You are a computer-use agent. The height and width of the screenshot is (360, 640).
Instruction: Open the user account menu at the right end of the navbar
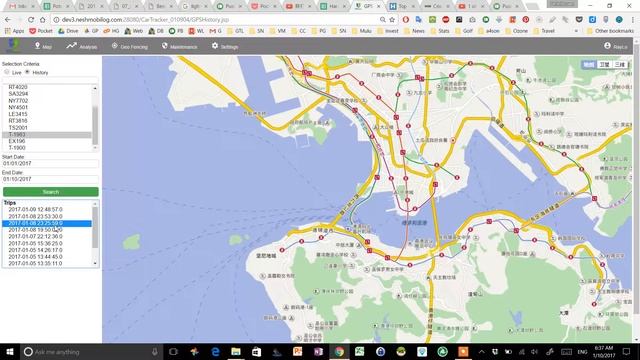(x=616, y=47)
